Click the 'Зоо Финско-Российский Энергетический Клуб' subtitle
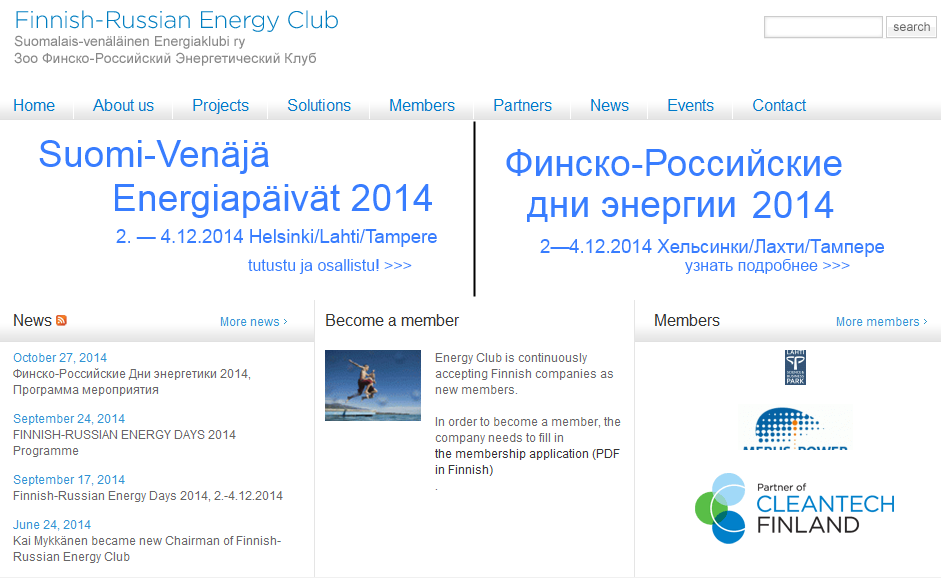 coord(165,58)
